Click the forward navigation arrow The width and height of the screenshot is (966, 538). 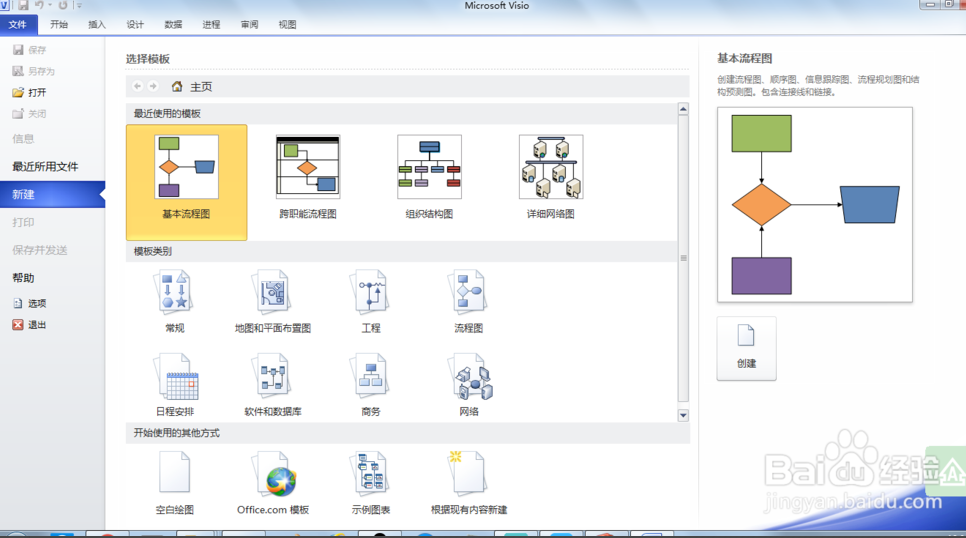click(x=153, y=86)
